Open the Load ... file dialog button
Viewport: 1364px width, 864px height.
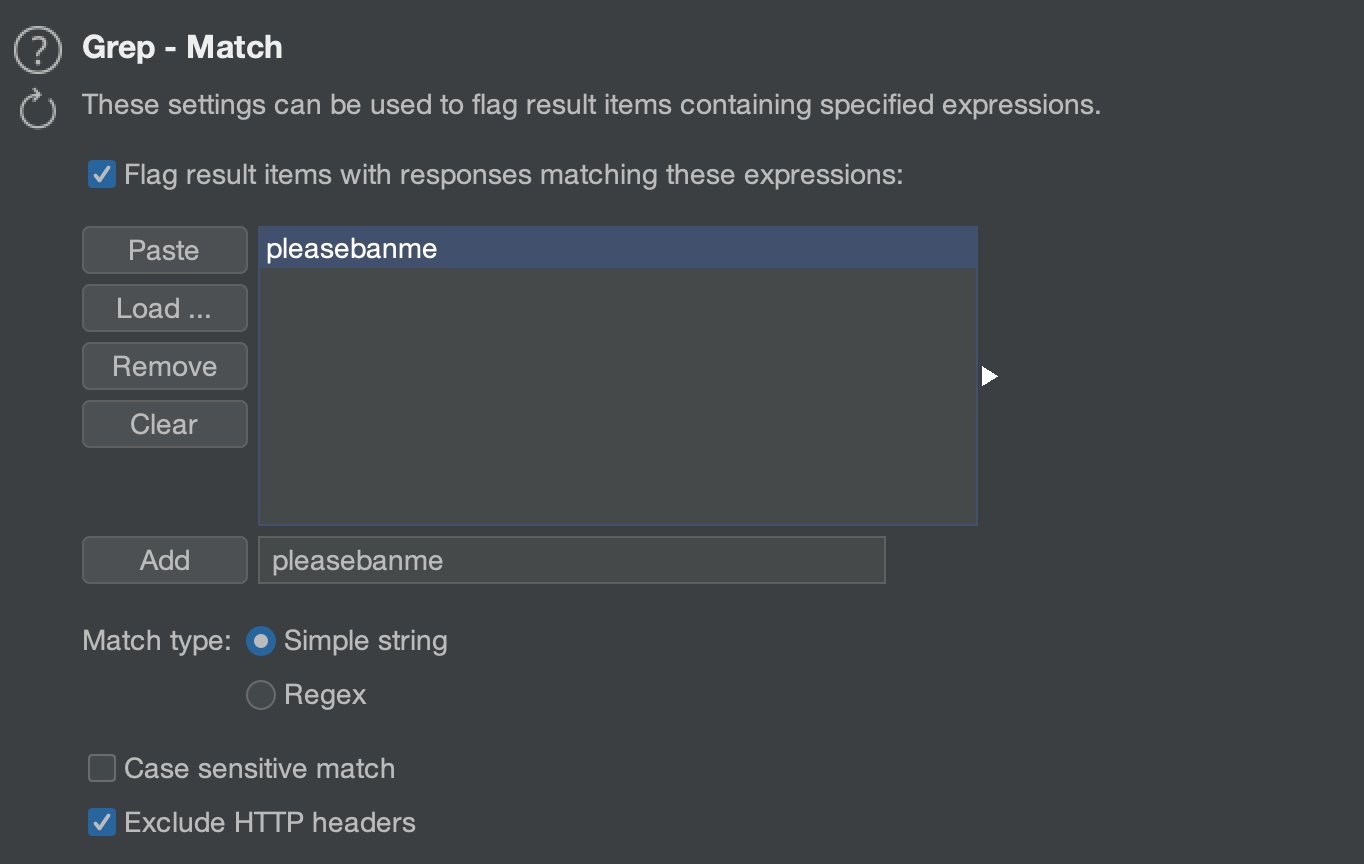[165, 308]
